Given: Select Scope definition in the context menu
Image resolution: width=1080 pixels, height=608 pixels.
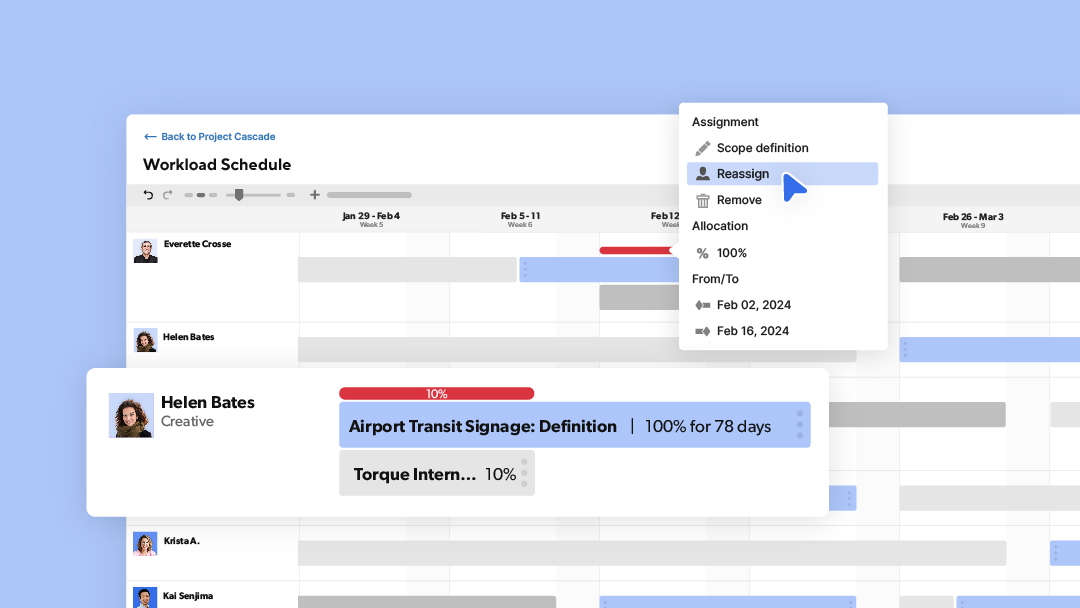Looking at the screenshot, I should [762, 148].
